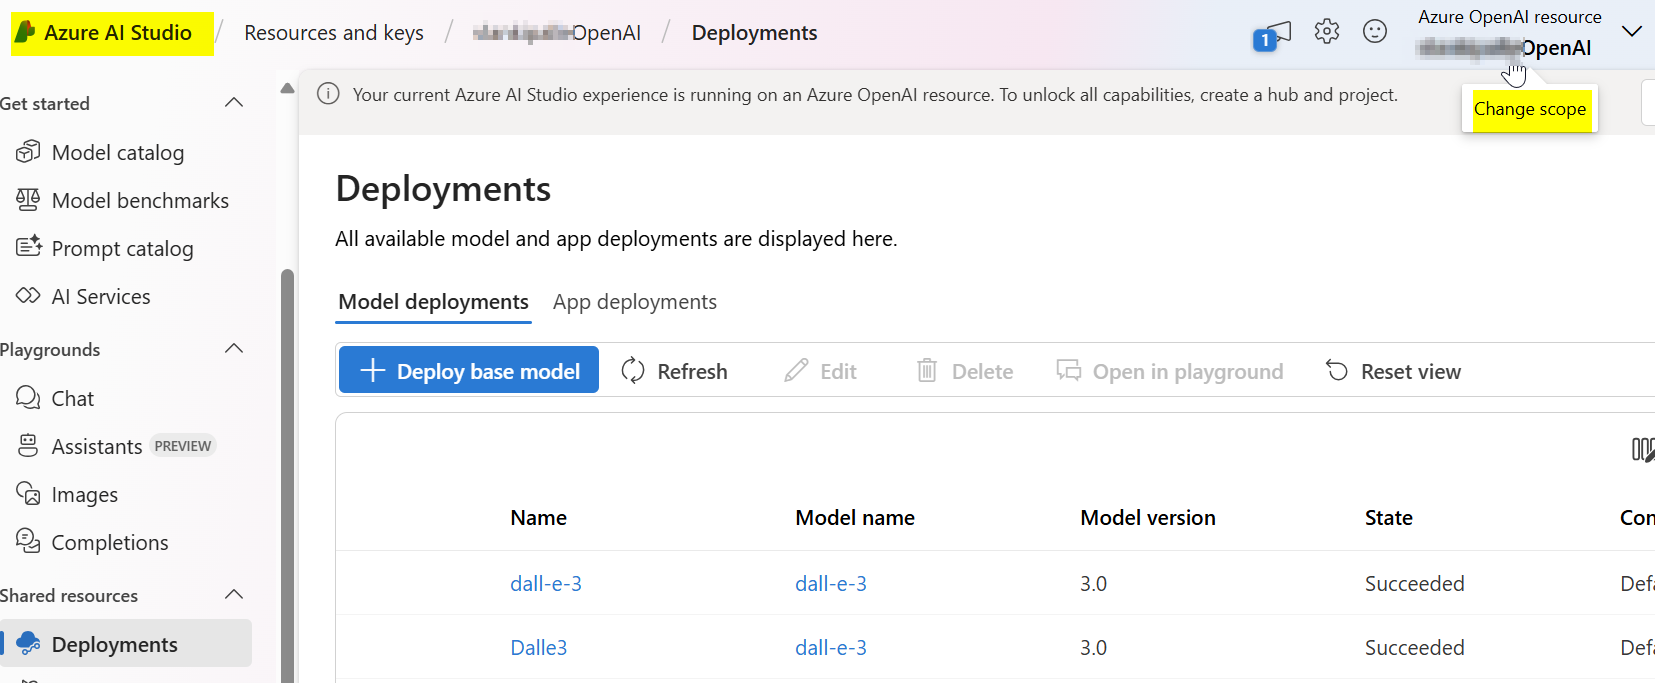Image resolution: width=1655 pixels, height=683 pixels.
Task: Click Deploy base model button
Action: click(x=469, y=370)
